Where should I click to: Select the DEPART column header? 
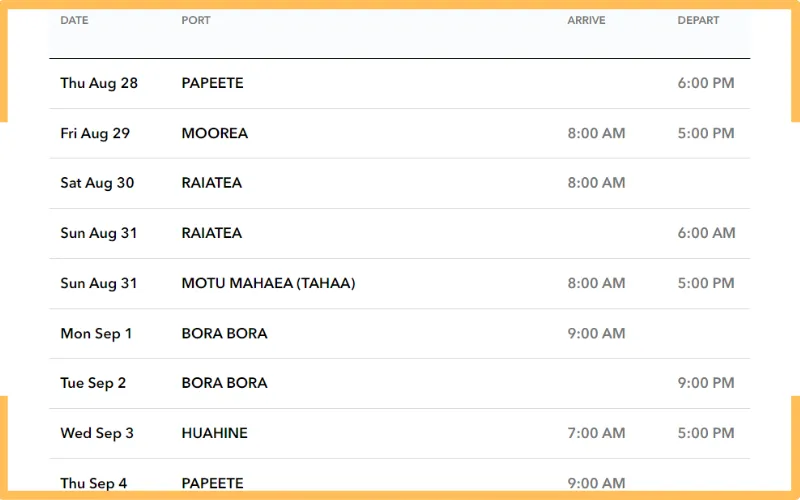pos(698,20)
